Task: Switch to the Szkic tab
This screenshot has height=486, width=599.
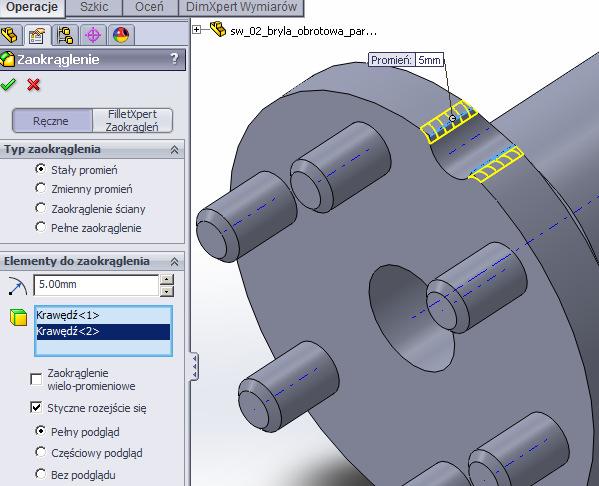Action: (x=94, y=7)
